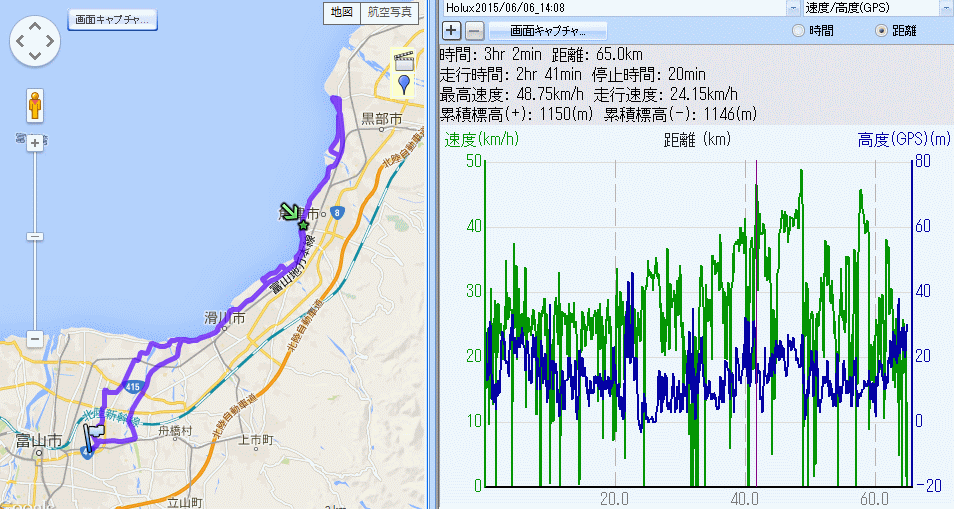
Task: Click the start flag marker on route
Action: pos(94,436)
